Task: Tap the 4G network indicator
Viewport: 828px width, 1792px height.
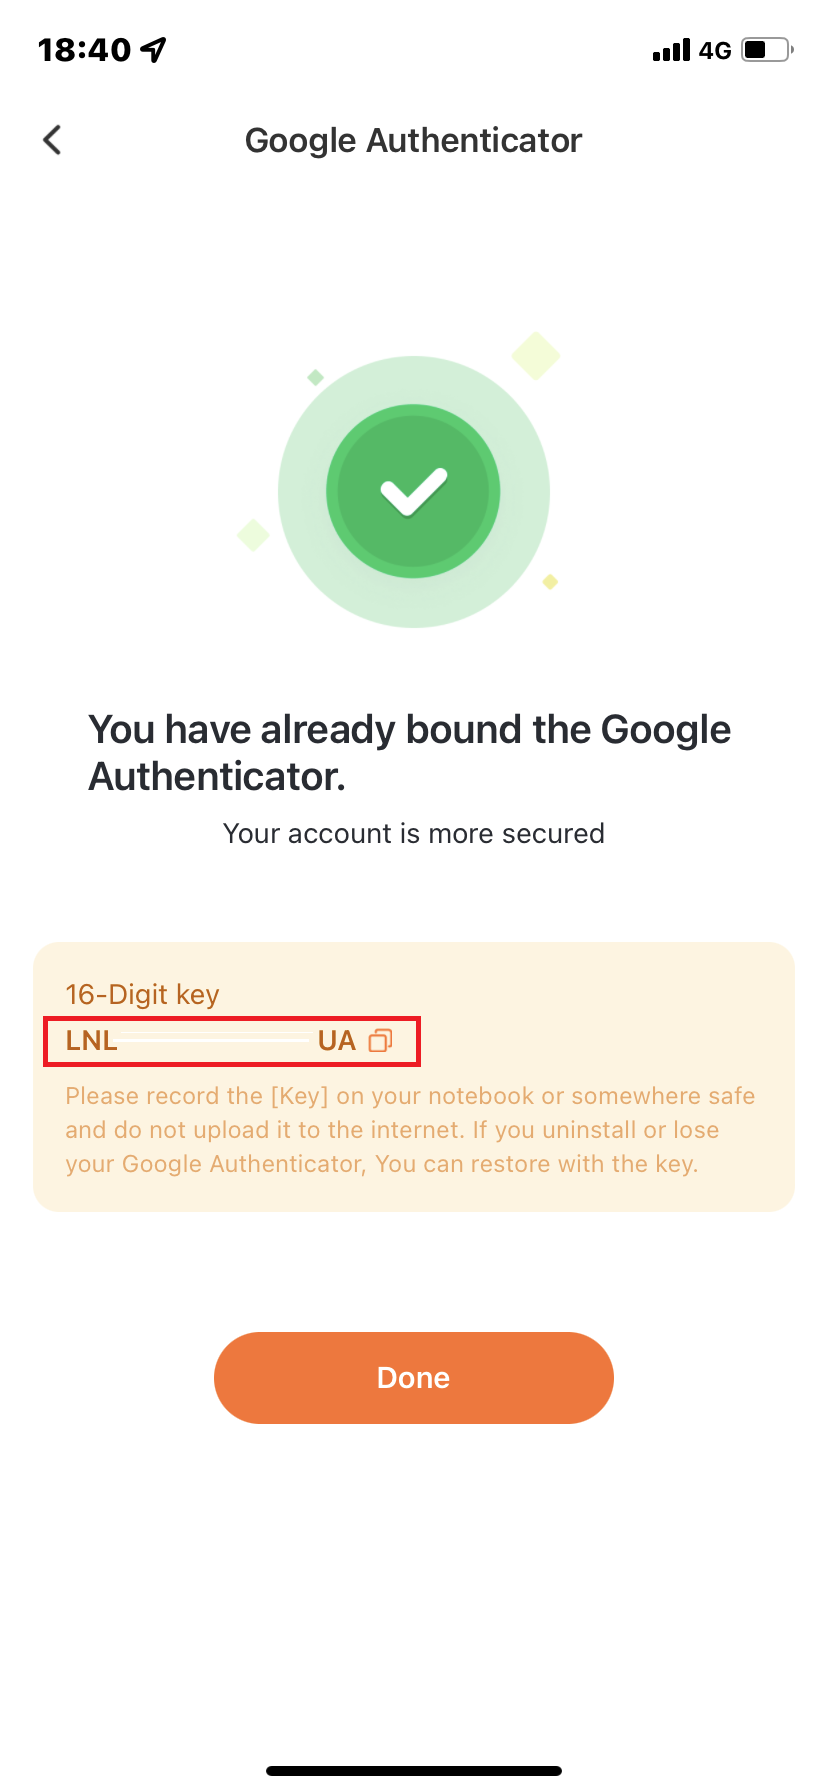Action: click(x=715, y=50)
